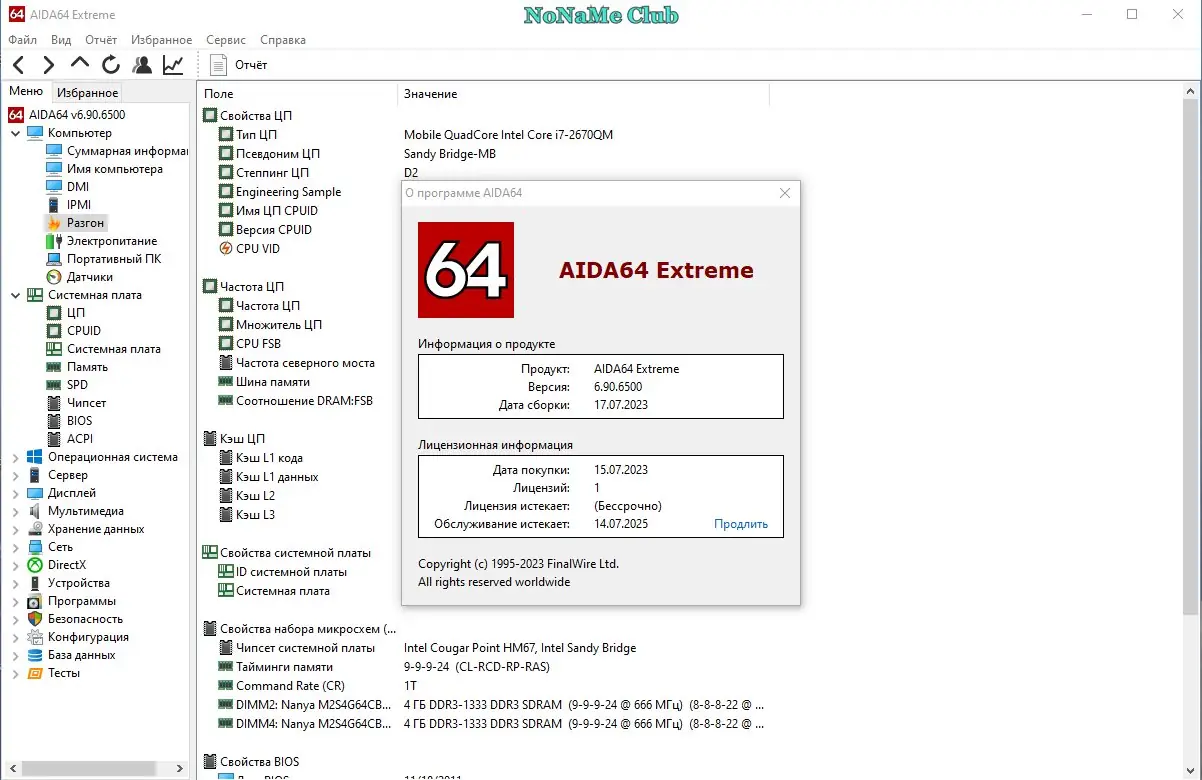Click the Безопасность shield icon

coord(35,619)
